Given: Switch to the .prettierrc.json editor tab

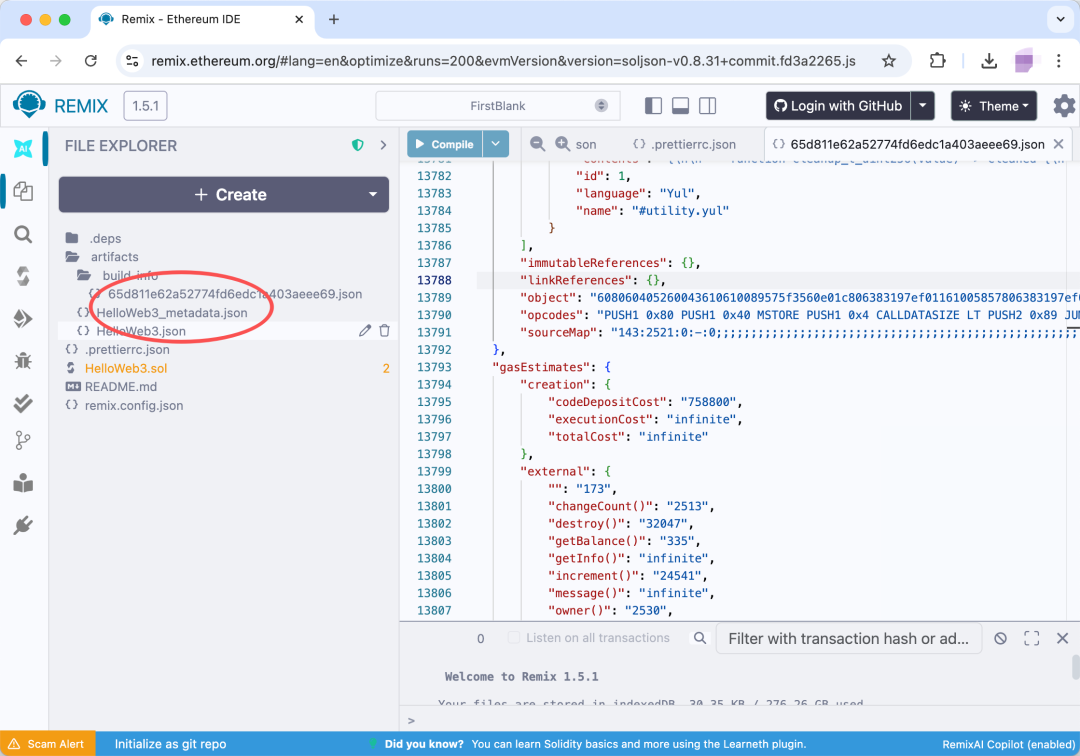Looking at the screenshot, I should coord(685,144).
